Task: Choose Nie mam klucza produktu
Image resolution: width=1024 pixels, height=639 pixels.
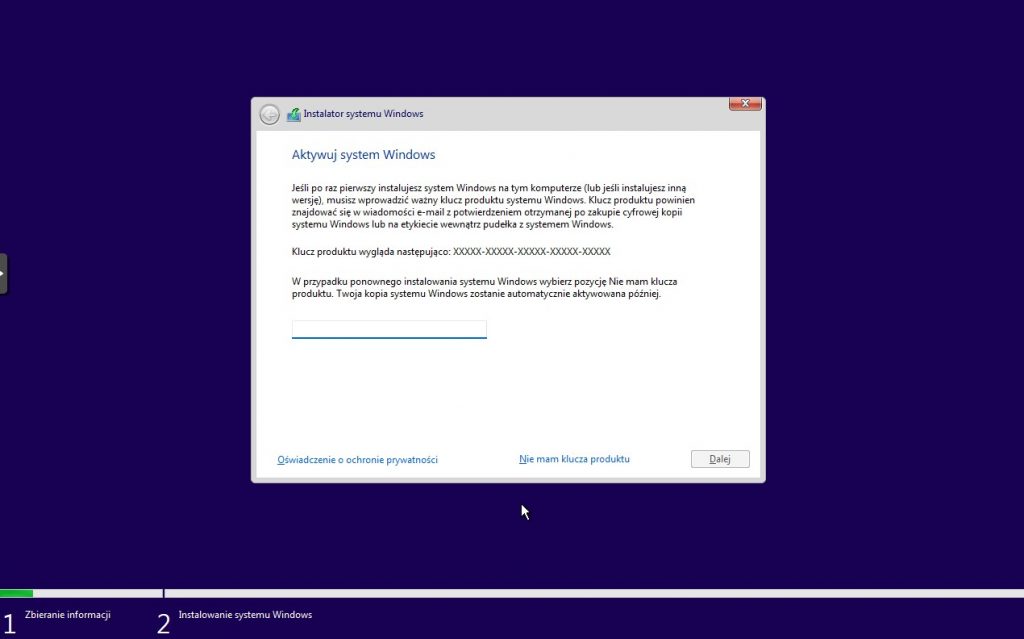Action: 574,459
